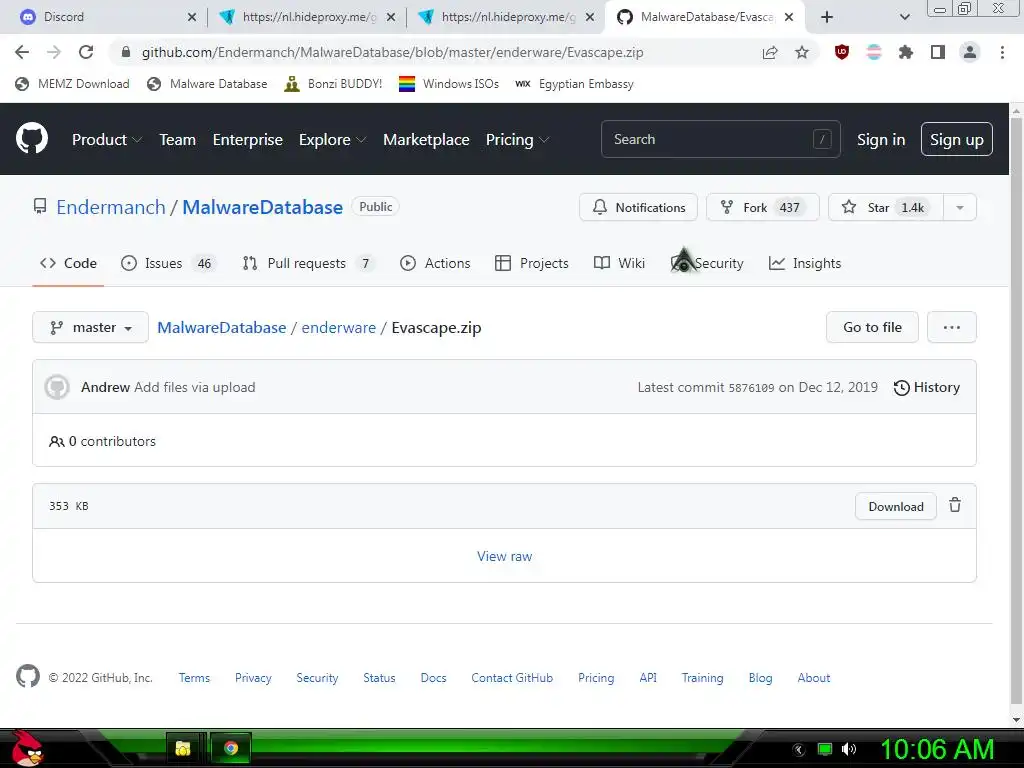The image size is (1024, 768).
Task: Open the volume speaker tray icon
Action: pyautogui.click(x=849, y=749)
